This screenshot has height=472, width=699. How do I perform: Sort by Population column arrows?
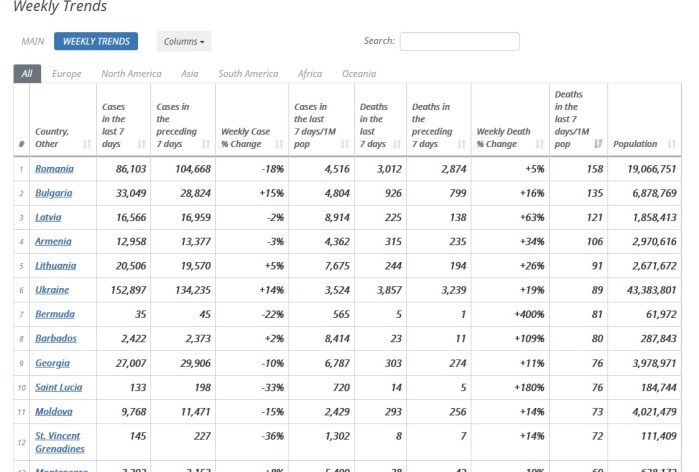671,144
